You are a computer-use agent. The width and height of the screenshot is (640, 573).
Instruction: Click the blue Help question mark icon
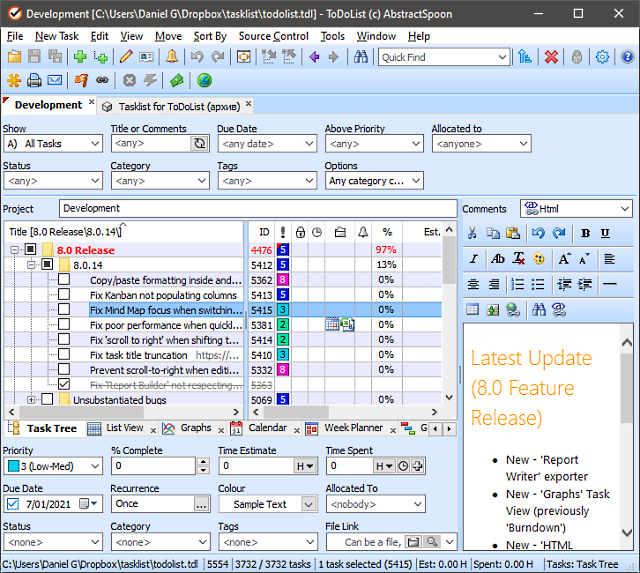[627, 56]
